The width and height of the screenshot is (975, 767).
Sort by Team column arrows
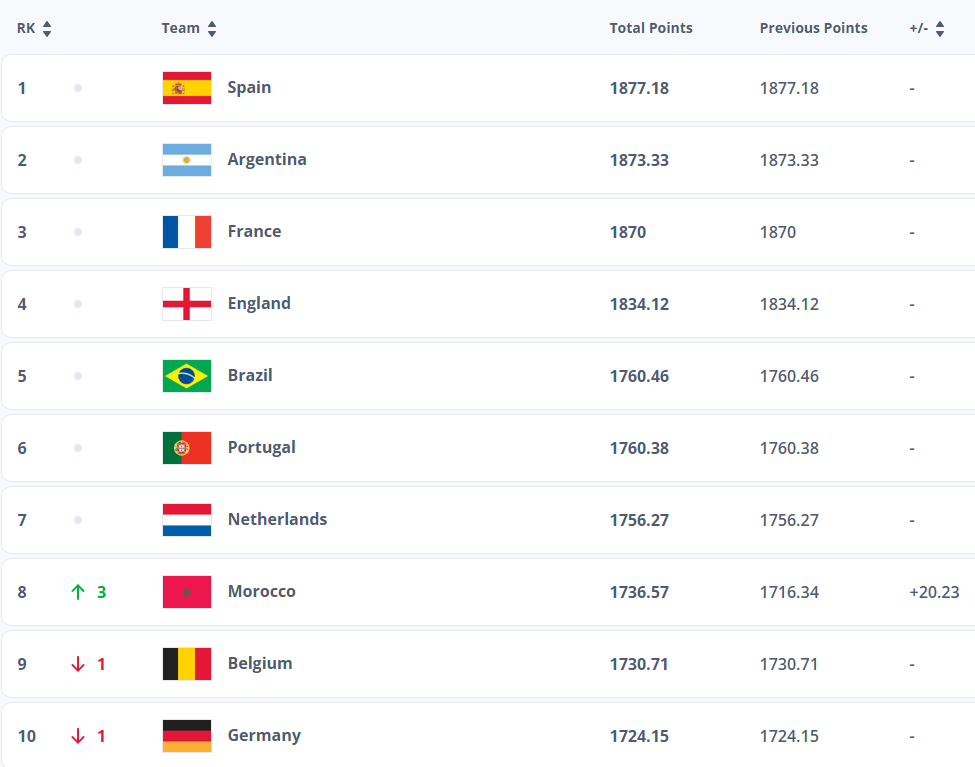coord(212,29)
